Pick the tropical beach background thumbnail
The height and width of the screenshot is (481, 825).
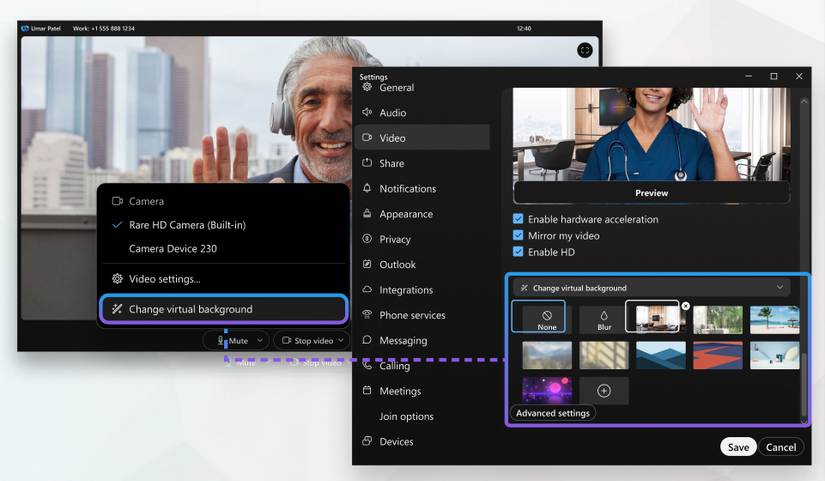tap(775, 319)
